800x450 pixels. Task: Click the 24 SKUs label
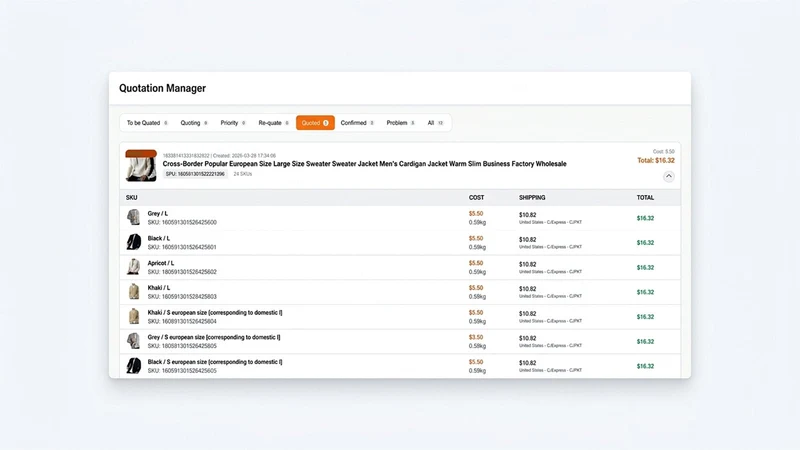point(242,174)
